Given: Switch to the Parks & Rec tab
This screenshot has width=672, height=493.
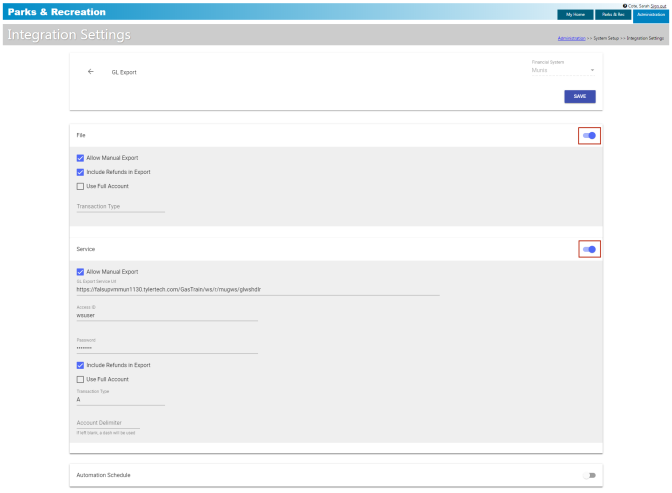Looking at the screenshot, I should pyautogui.click(x=613, y=14).
